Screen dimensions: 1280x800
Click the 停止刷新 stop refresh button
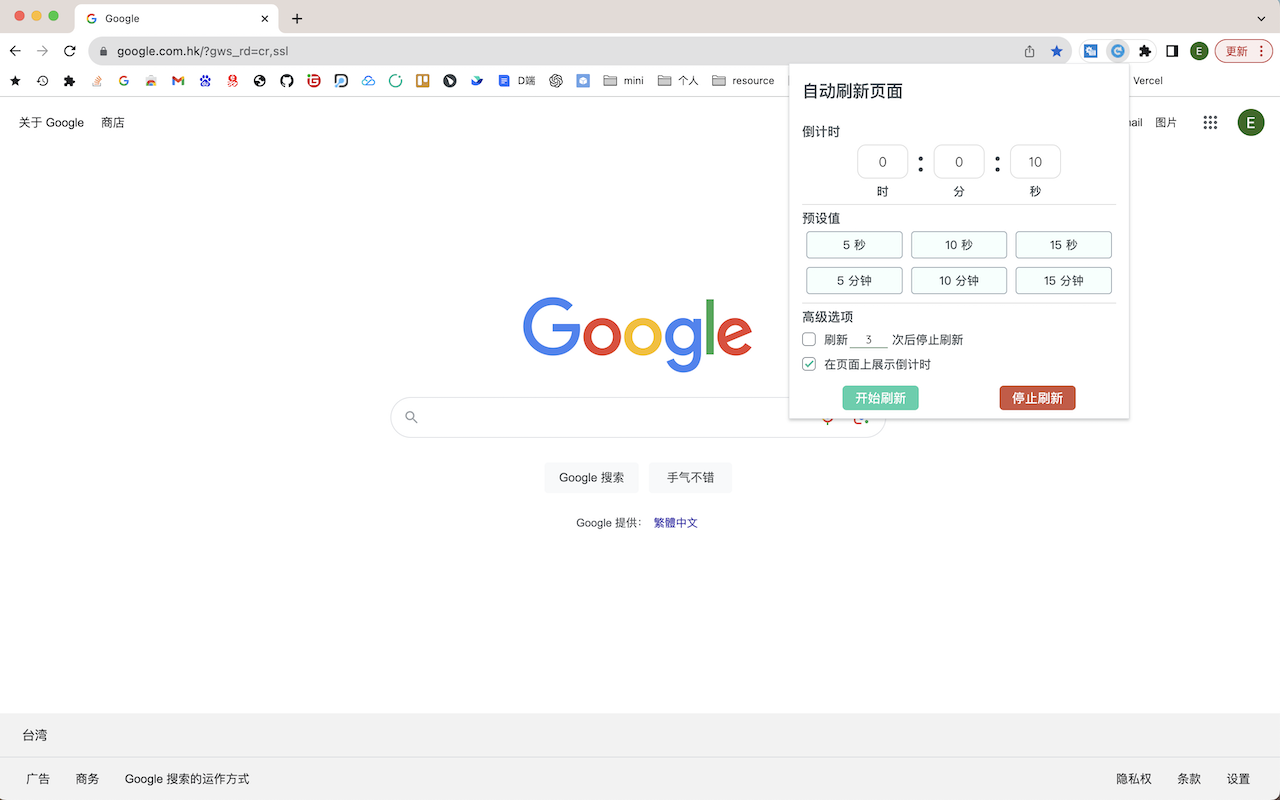click(1037, 398)
